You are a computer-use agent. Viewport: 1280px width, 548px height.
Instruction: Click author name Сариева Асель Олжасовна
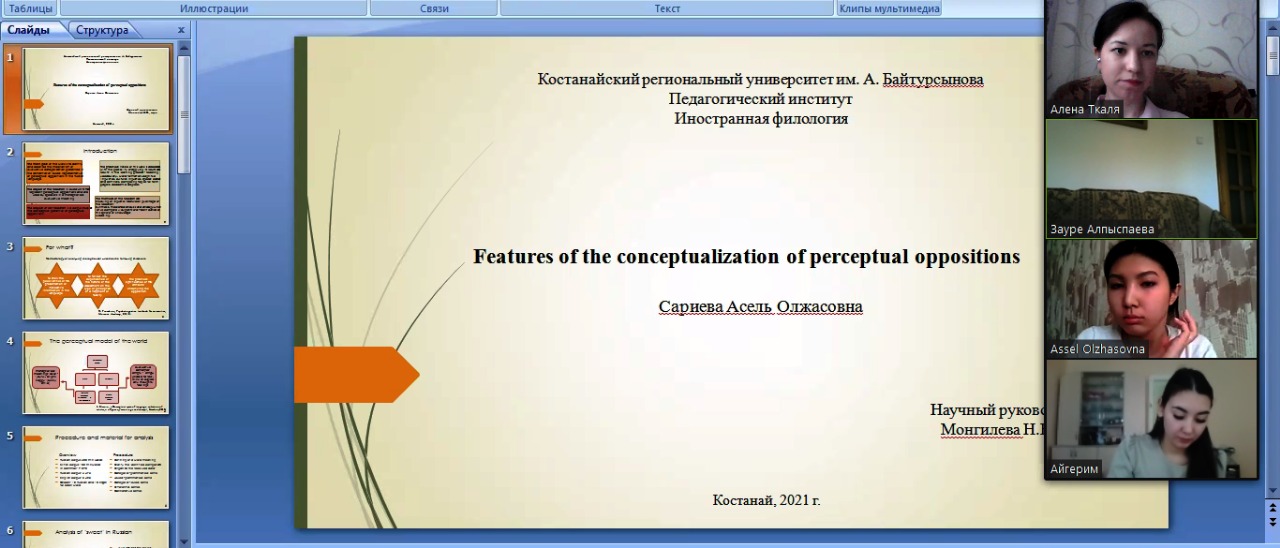tap(760, 307)
